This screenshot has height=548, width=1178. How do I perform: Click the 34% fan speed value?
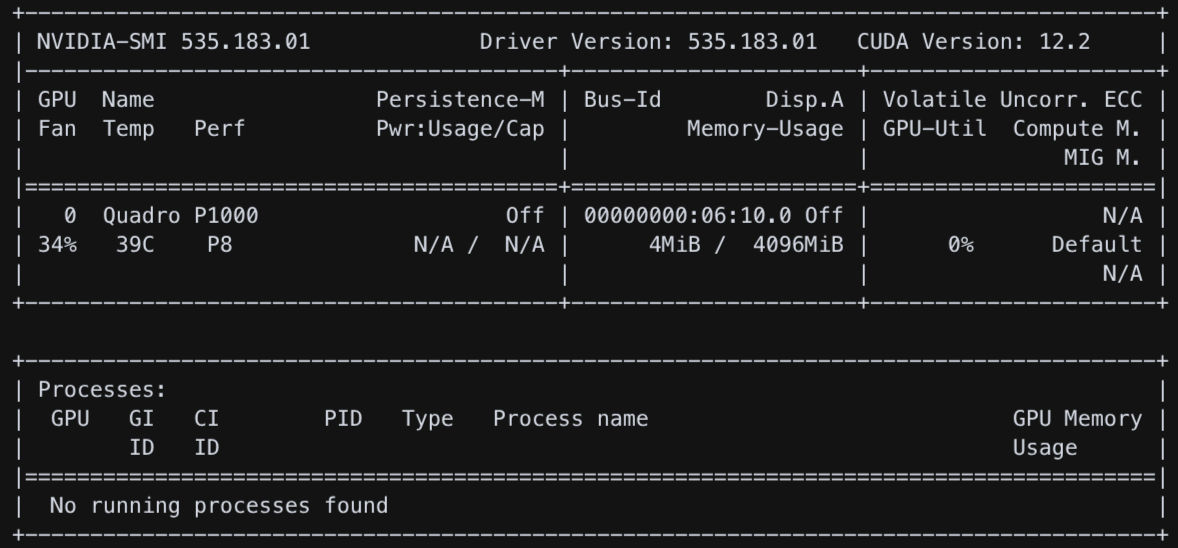coord(57,244)
